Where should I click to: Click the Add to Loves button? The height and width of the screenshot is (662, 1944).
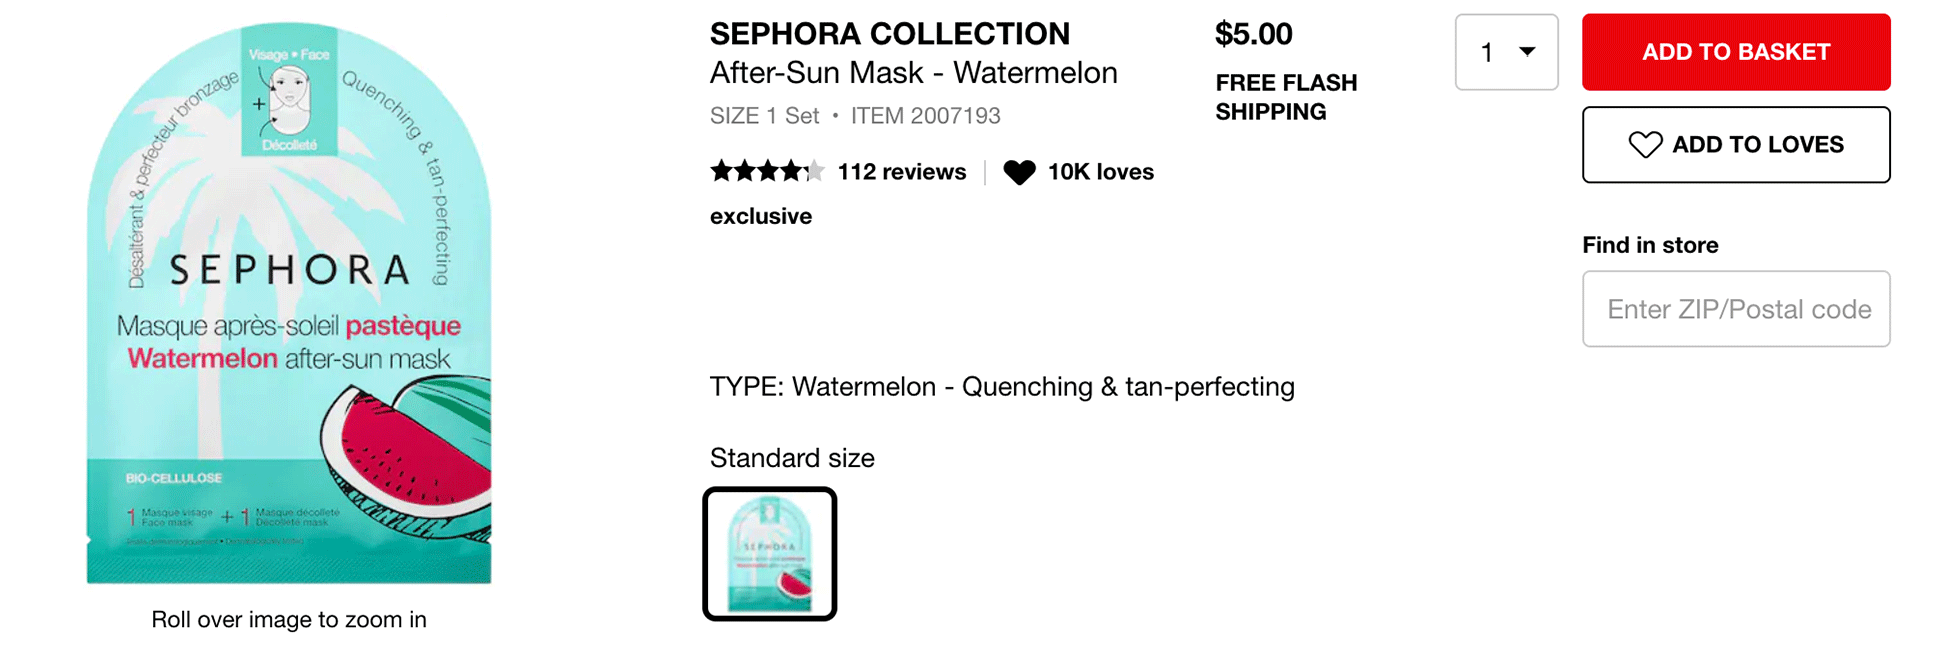1736,145
